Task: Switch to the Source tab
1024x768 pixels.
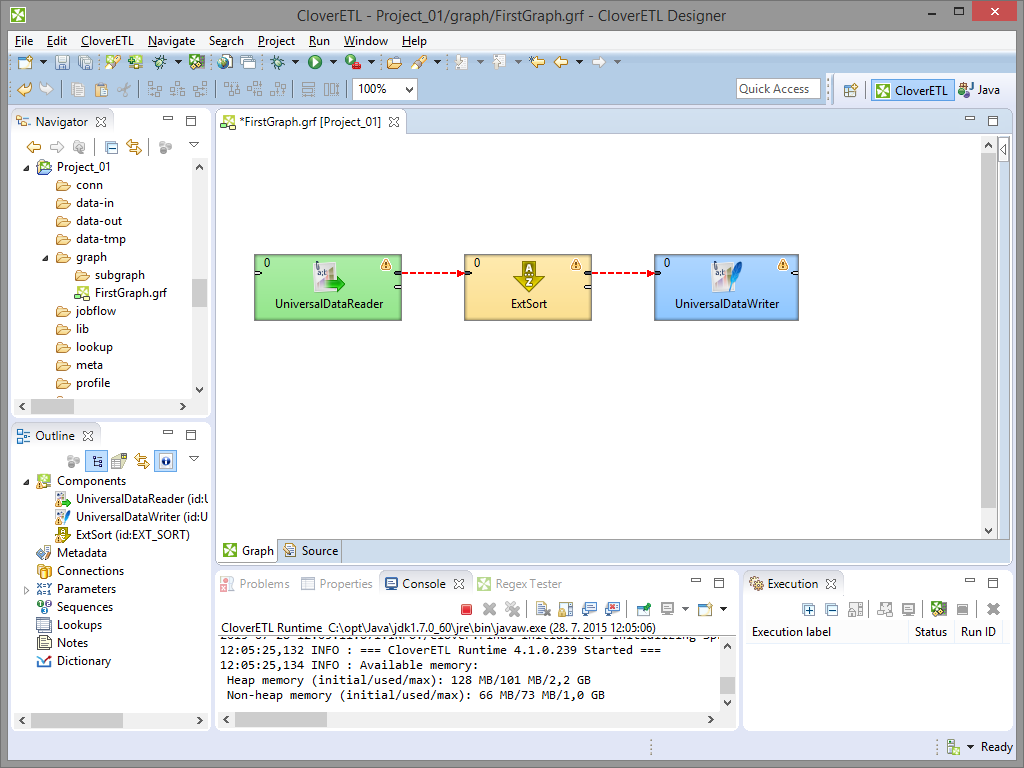Action: 311,551
